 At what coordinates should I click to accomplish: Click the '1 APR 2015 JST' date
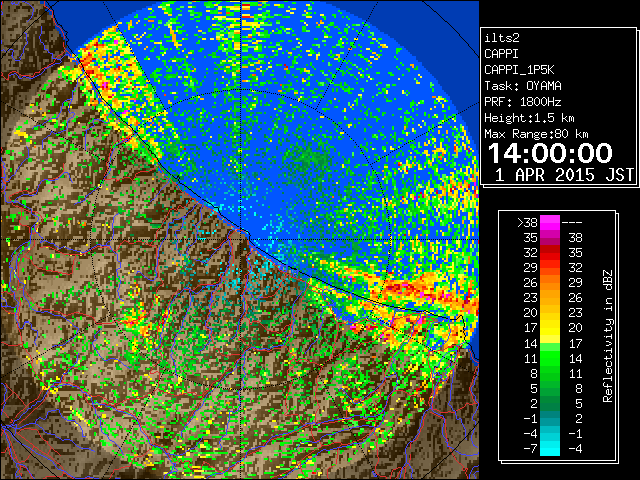(564, 175)
